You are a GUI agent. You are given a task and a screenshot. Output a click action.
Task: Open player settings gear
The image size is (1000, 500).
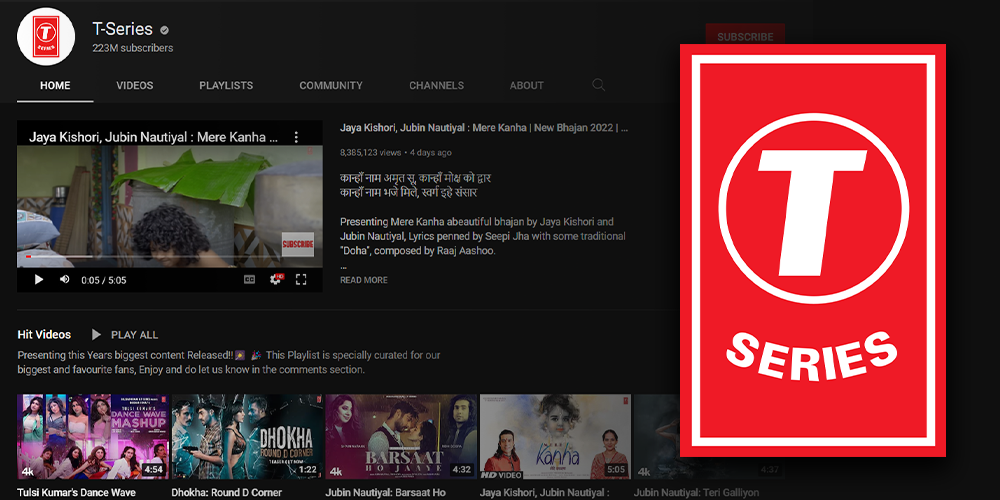pos(276,279)
